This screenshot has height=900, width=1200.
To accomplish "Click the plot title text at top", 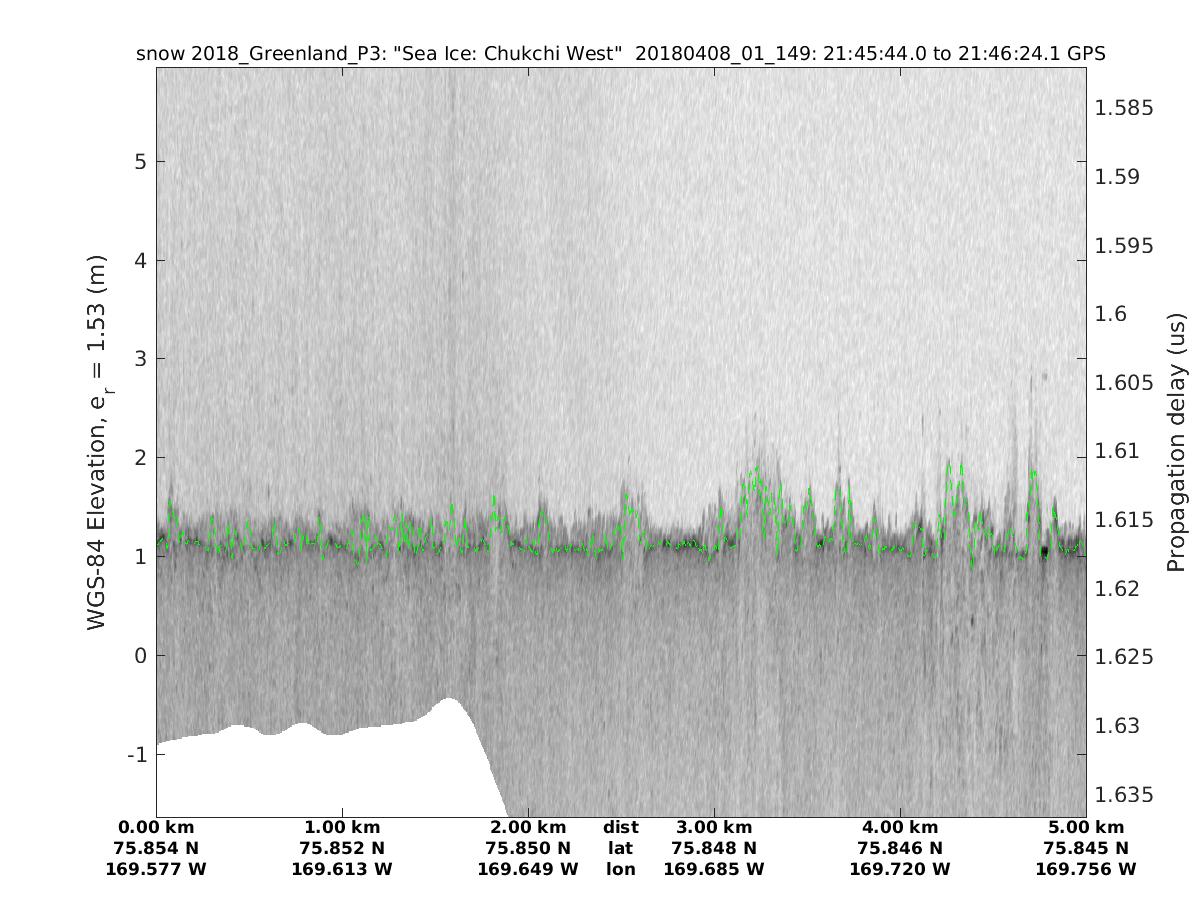I will [620, 54].
